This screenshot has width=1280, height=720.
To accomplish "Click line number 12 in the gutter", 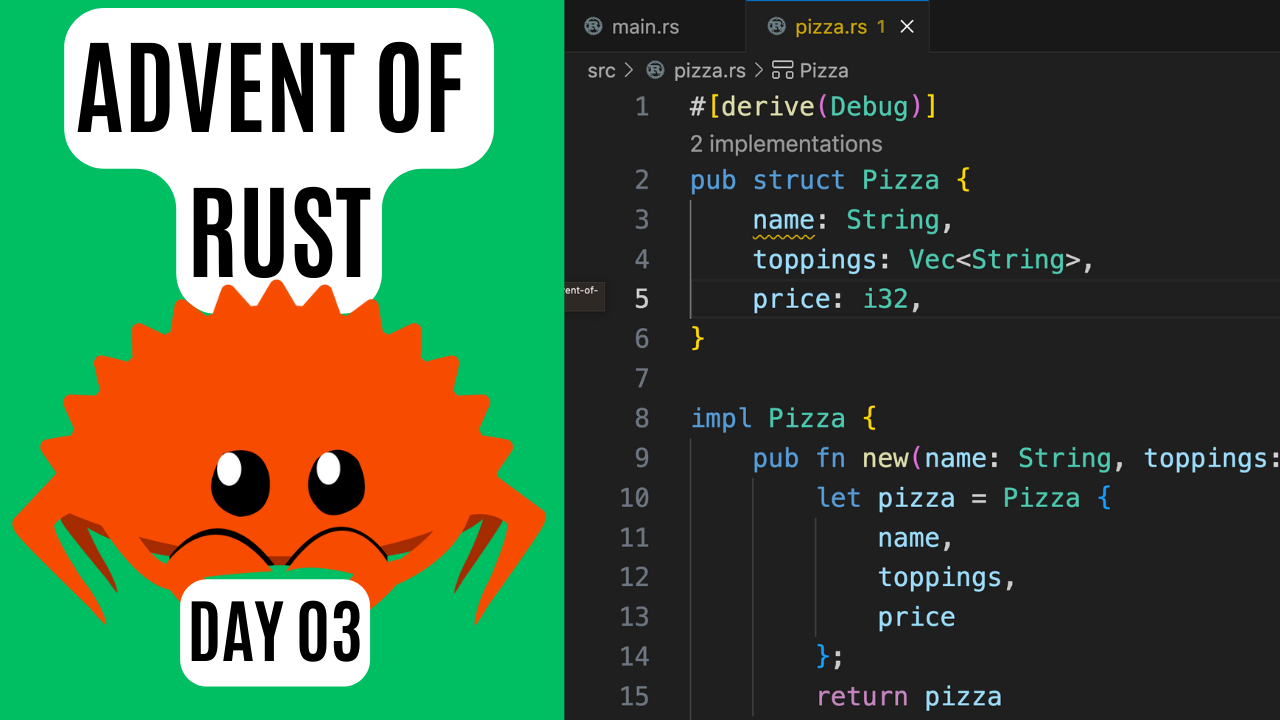I will coord(634,577).
